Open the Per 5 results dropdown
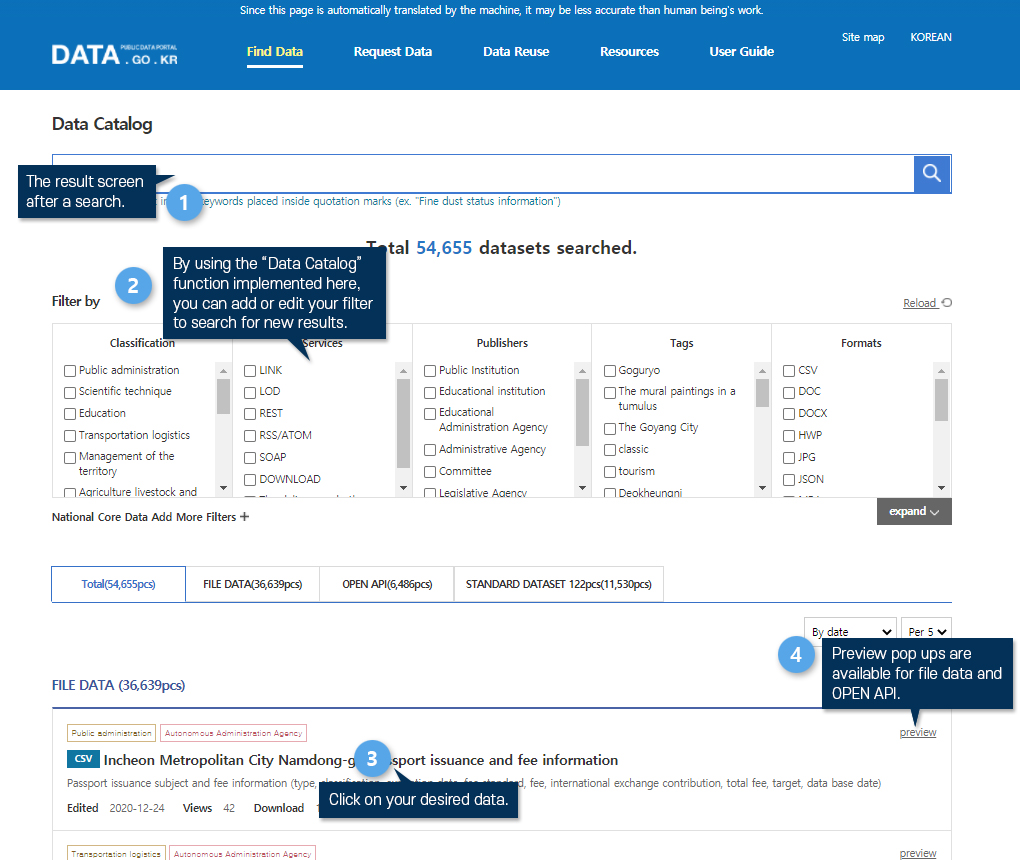Image resolution: width=1020 pixels, height=860 pixels. click(925, 631)
